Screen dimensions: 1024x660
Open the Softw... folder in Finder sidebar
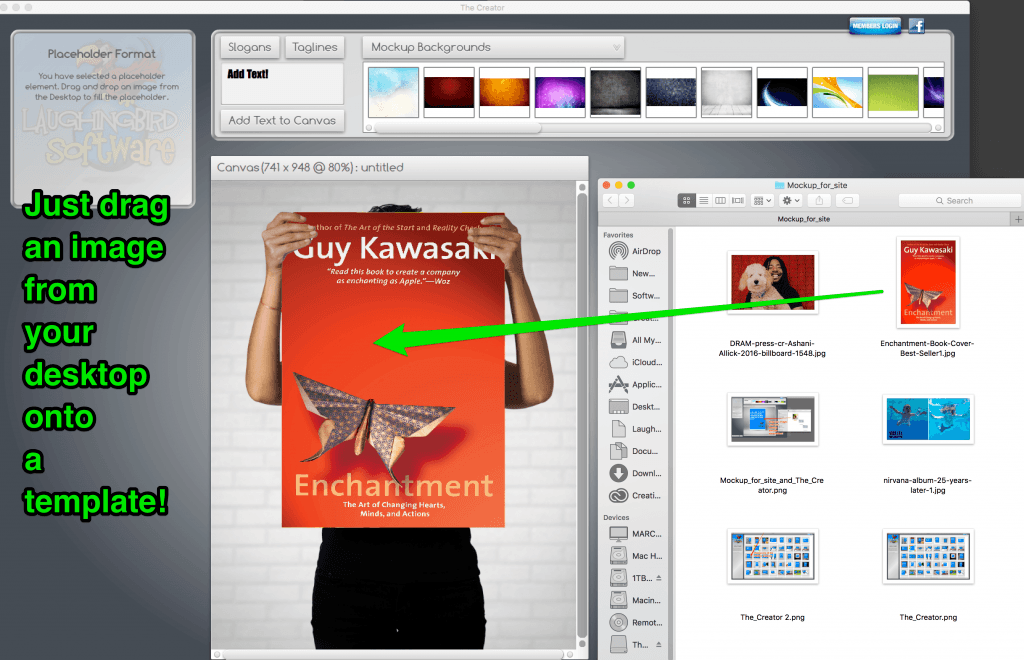(635, 295)
